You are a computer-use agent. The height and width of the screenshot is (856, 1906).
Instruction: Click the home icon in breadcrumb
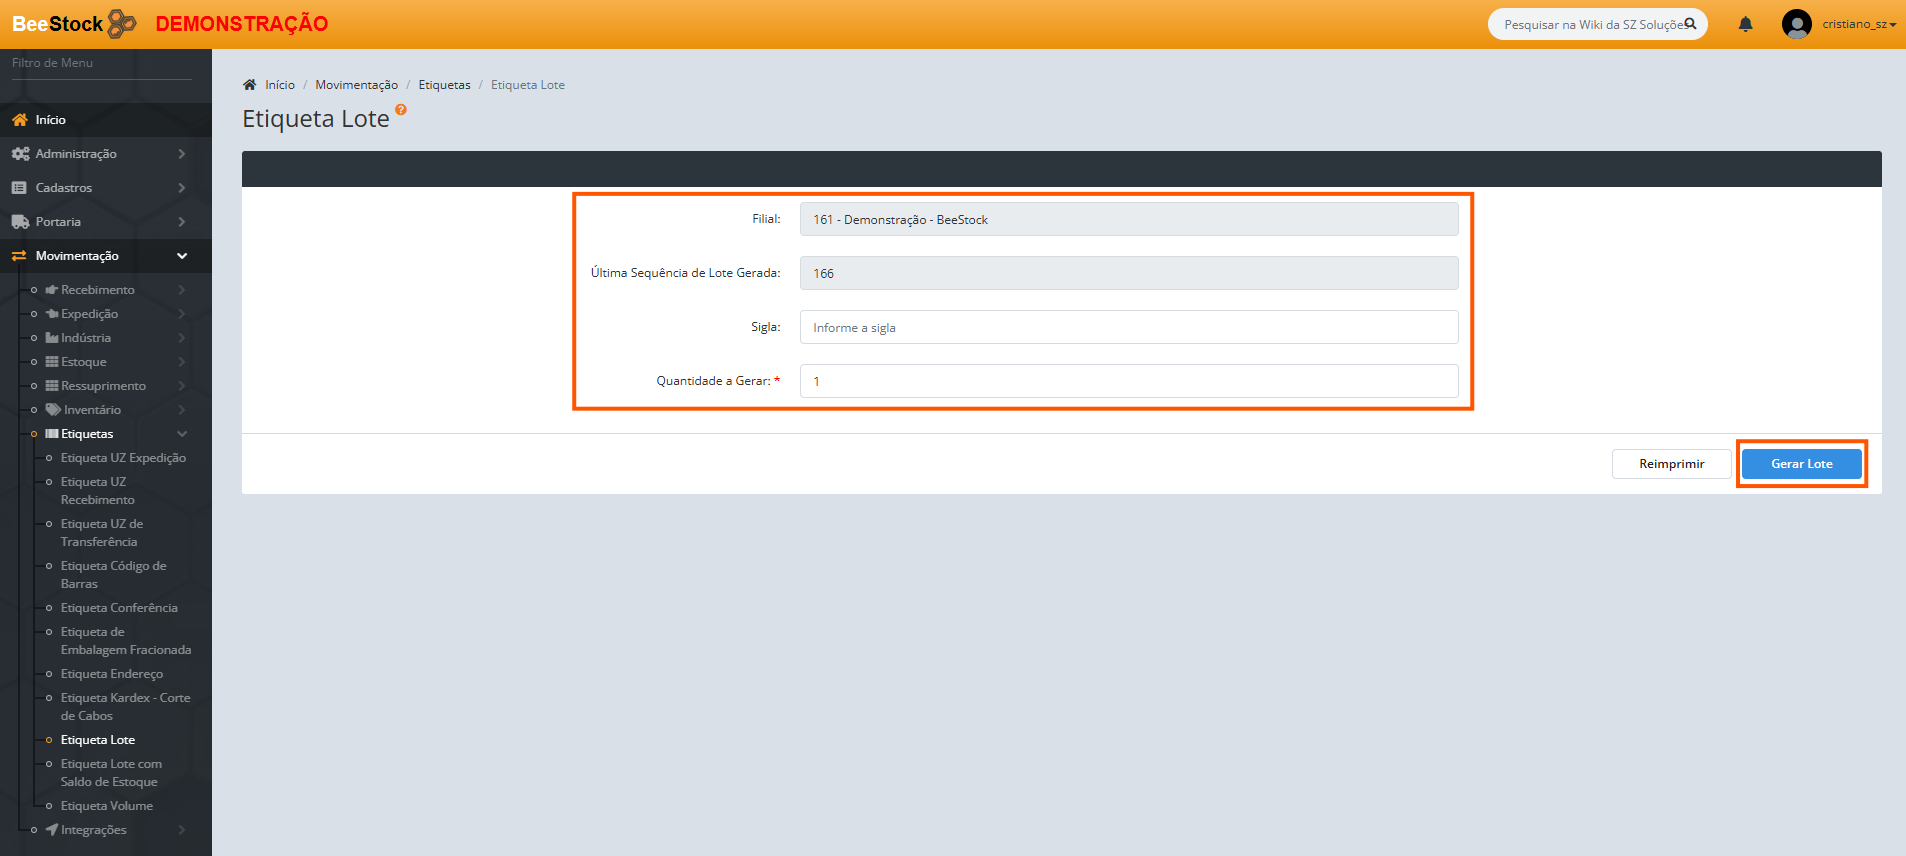coord(250,85)
